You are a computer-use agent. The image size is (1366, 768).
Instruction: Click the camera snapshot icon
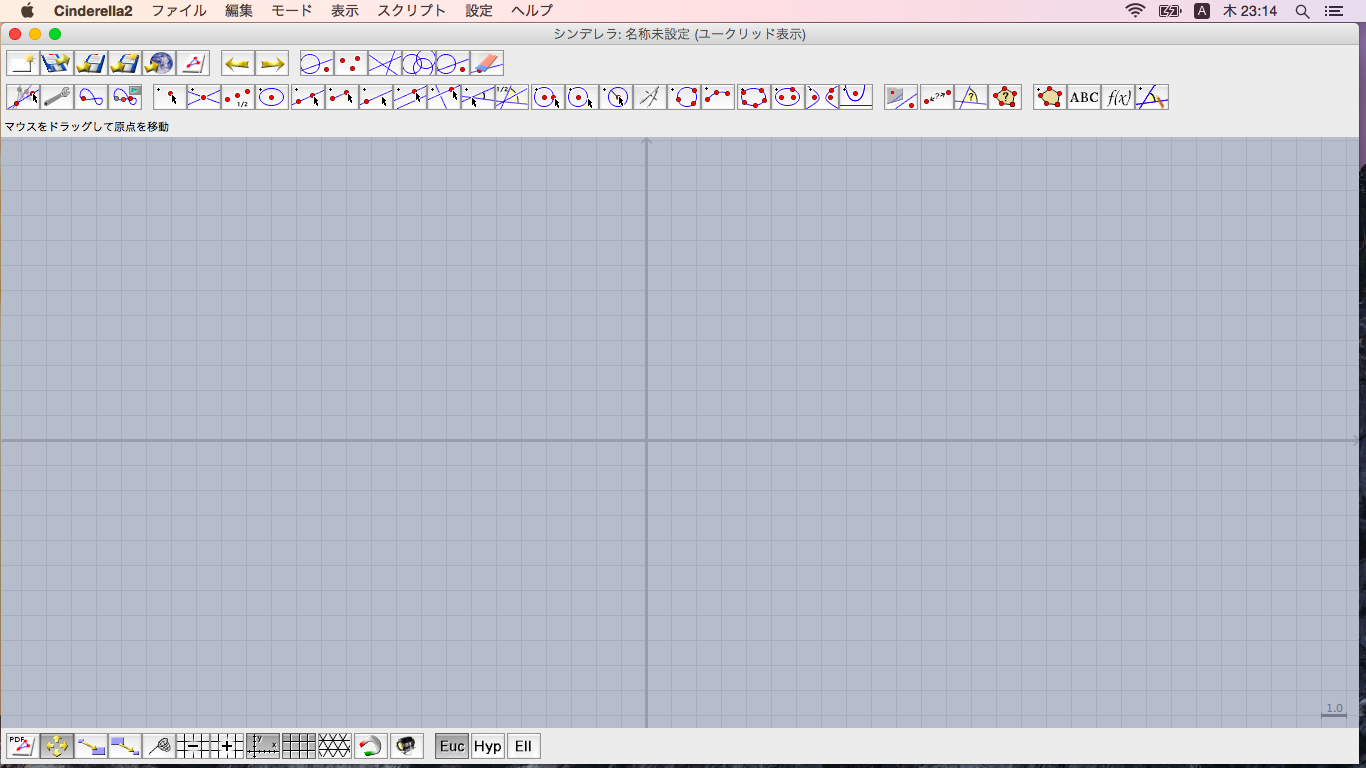pyautogui.click(x=406, y=746)
